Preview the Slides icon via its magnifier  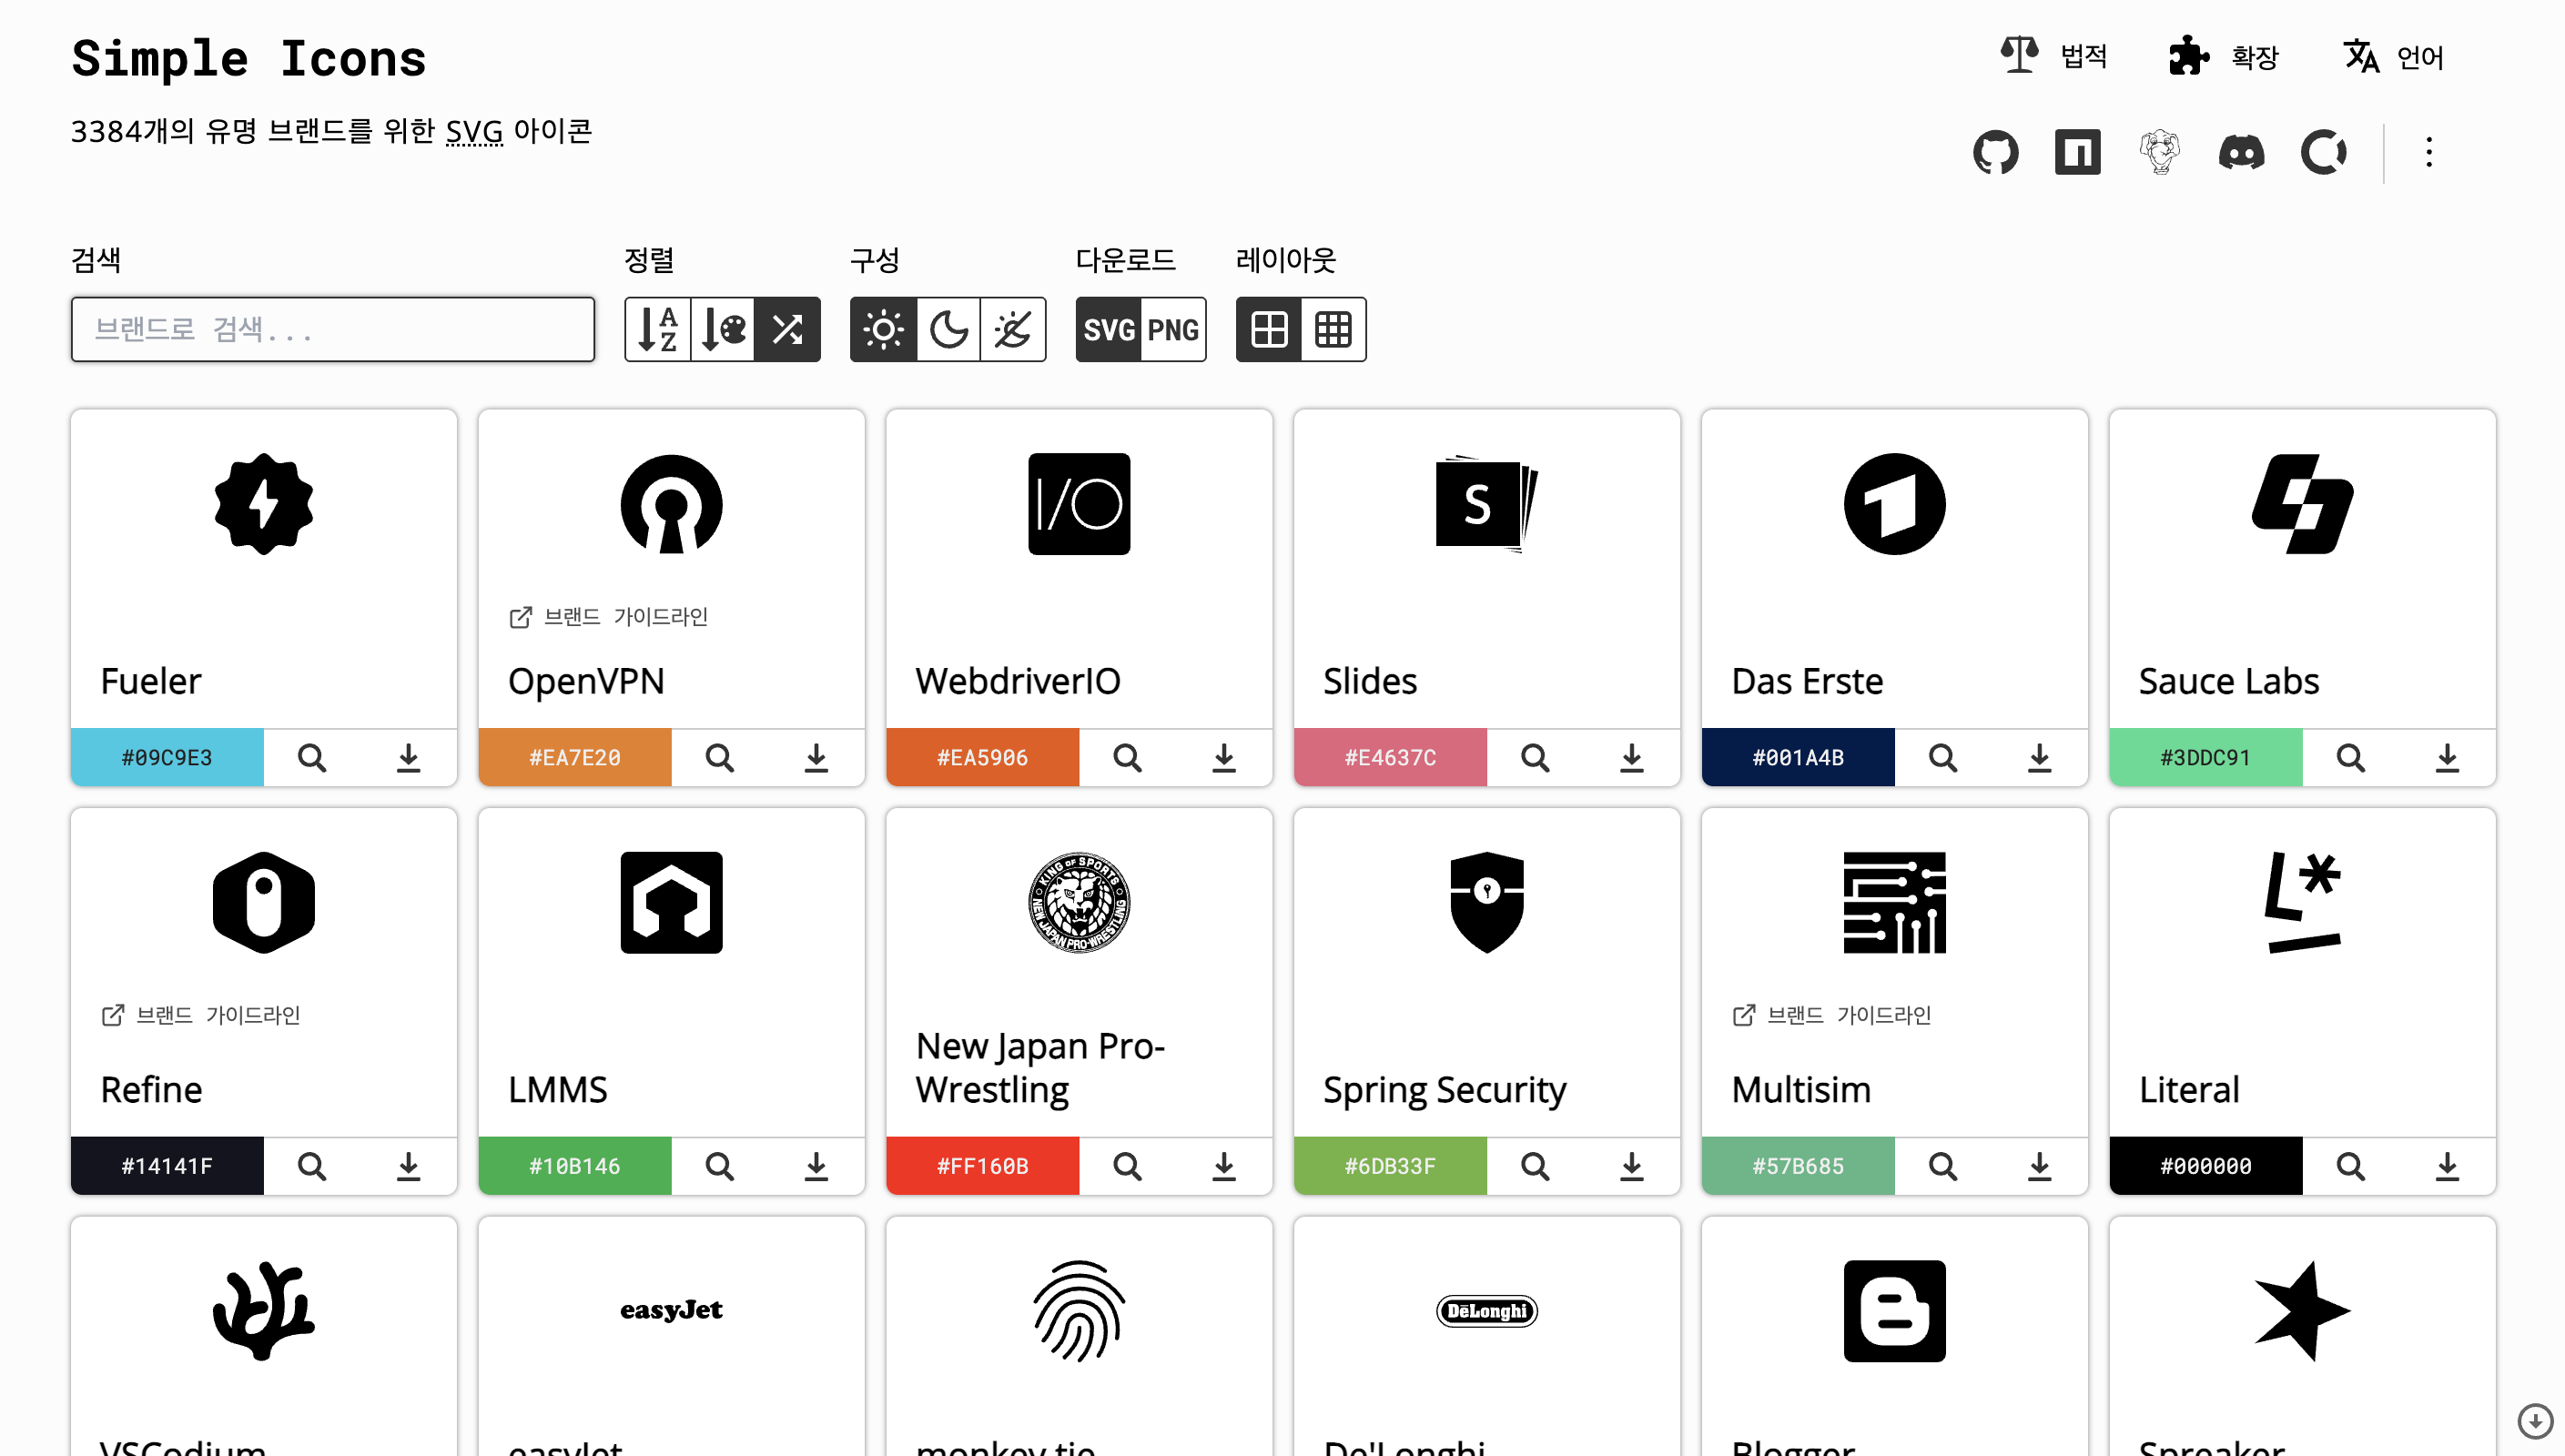click(x=1535, y=757)
